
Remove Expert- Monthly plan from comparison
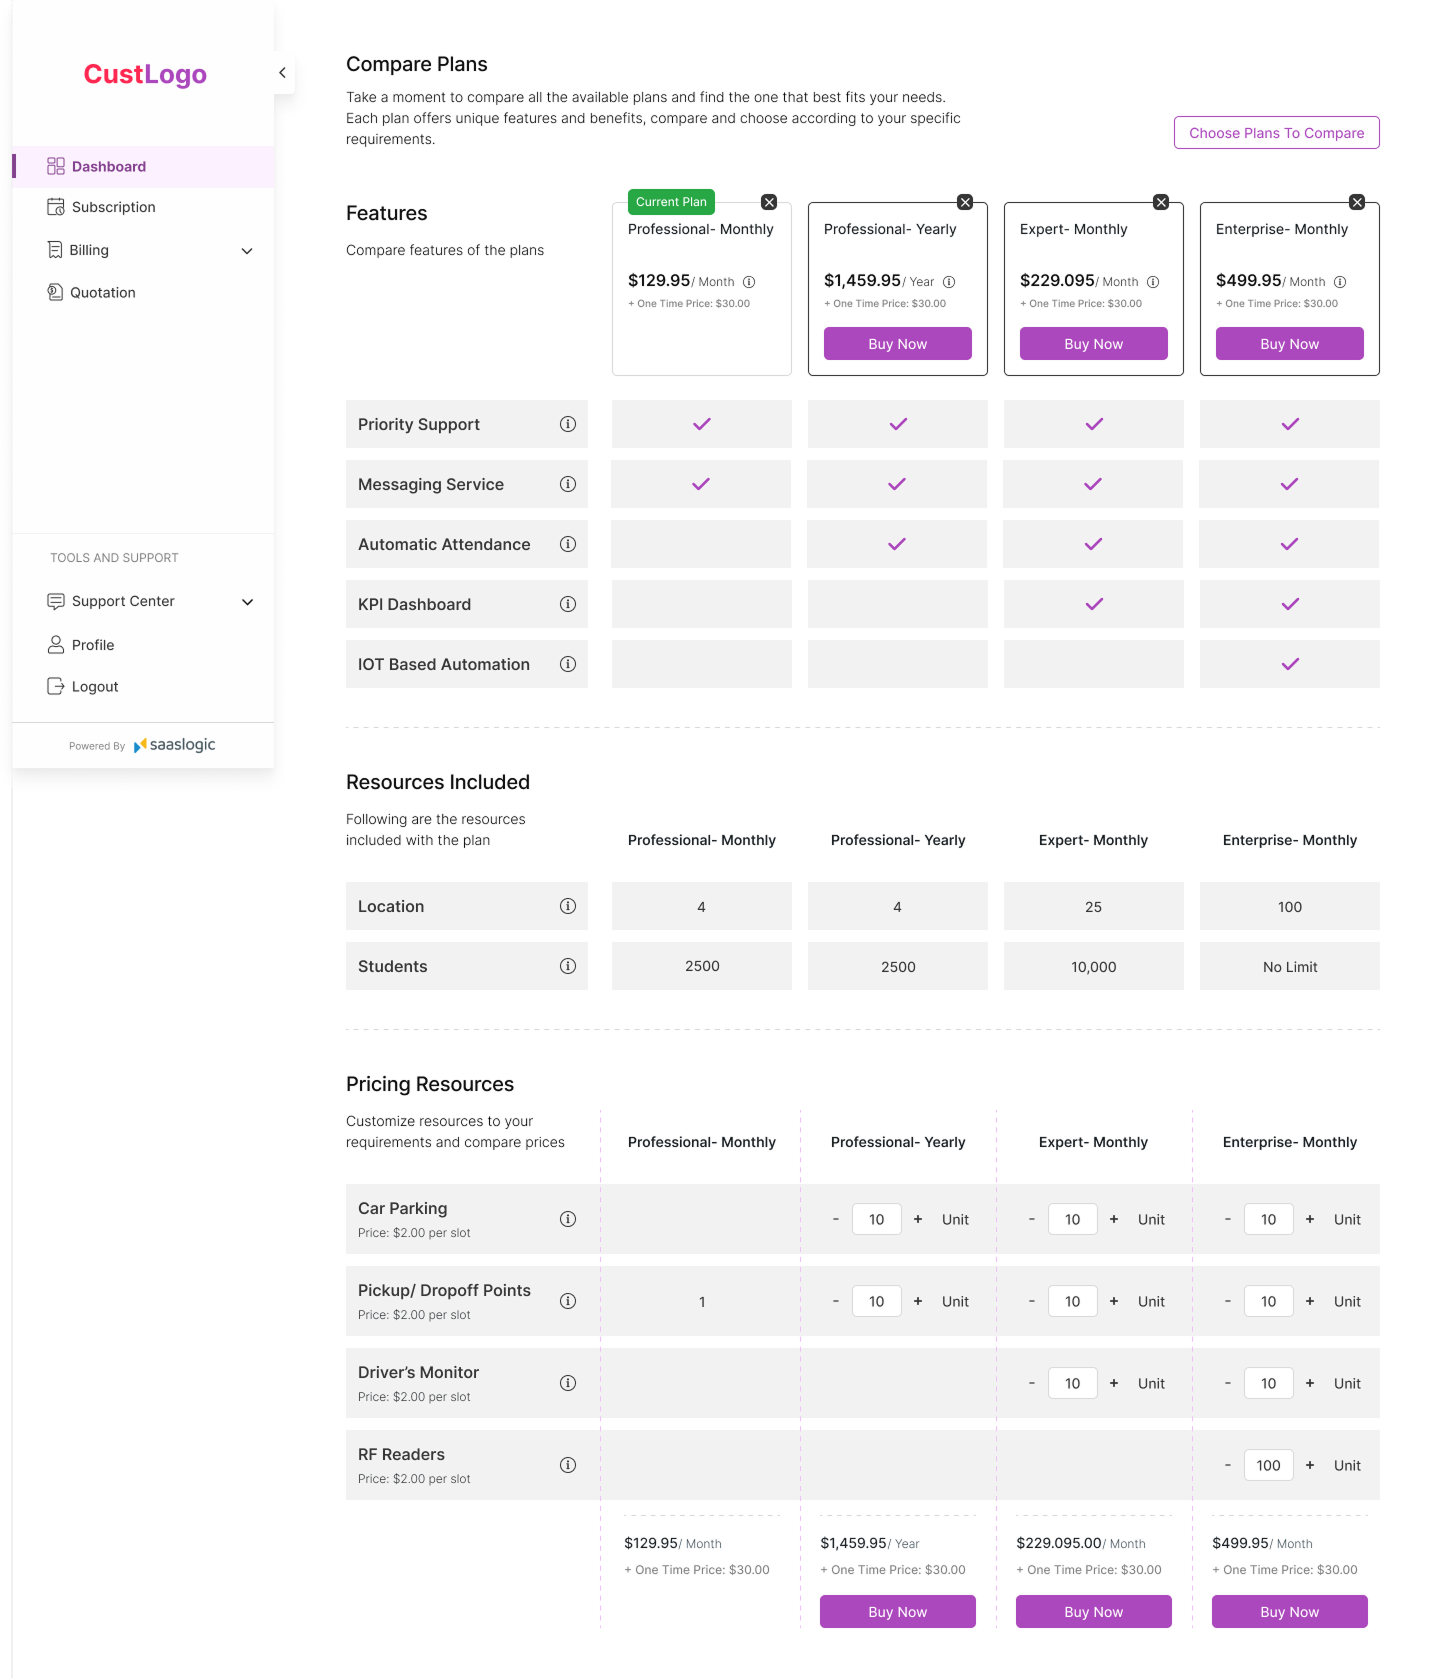(1161, 202)
